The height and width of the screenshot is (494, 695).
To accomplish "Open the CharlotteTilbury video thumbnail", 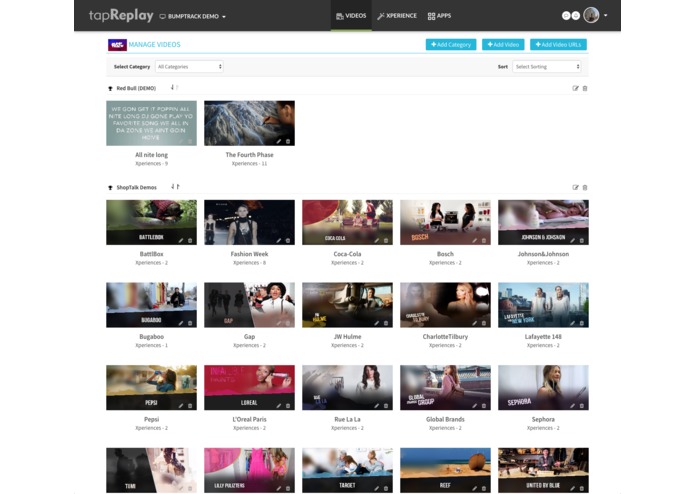I will (x=445, y=305).
